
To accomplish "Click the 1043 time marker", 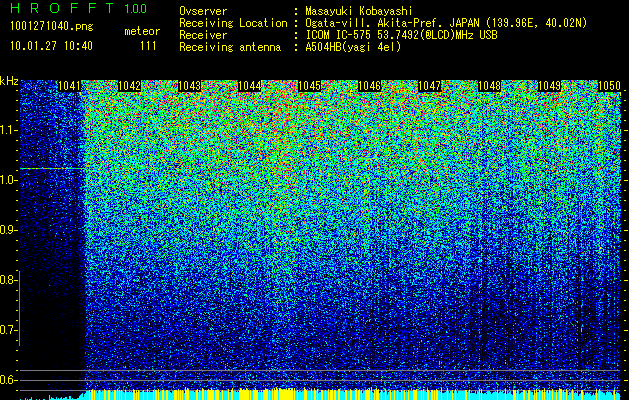I will coord(189,86).
